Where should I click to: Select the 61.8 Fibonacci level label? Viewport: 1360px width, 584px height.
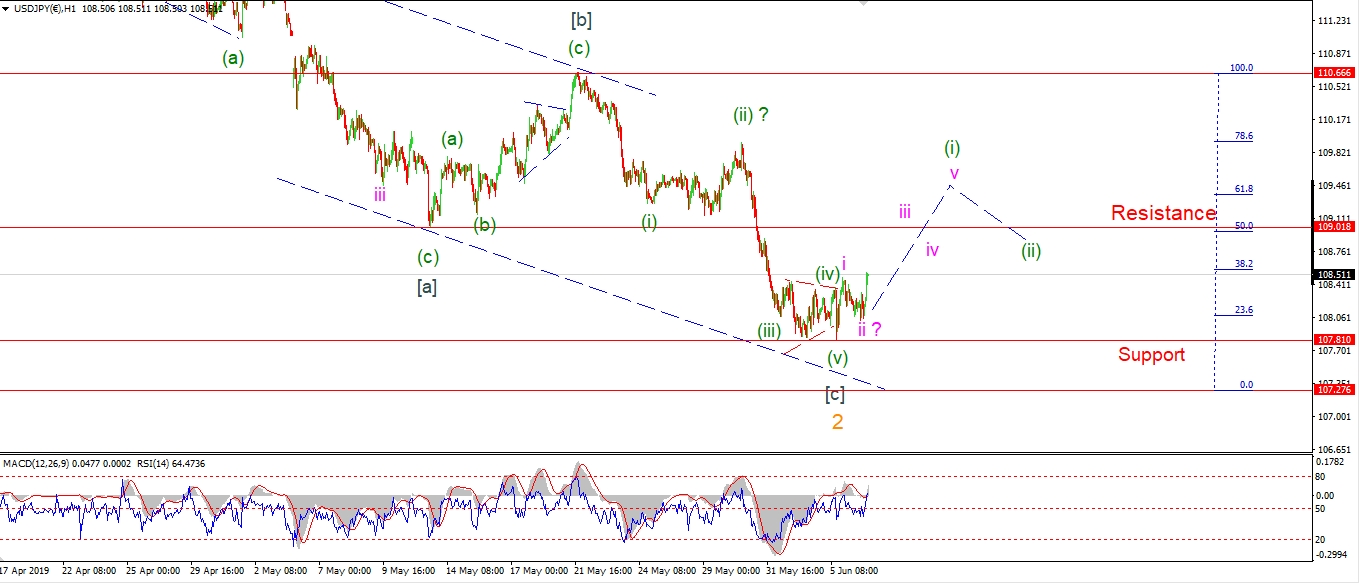[x=1244, y=189]
